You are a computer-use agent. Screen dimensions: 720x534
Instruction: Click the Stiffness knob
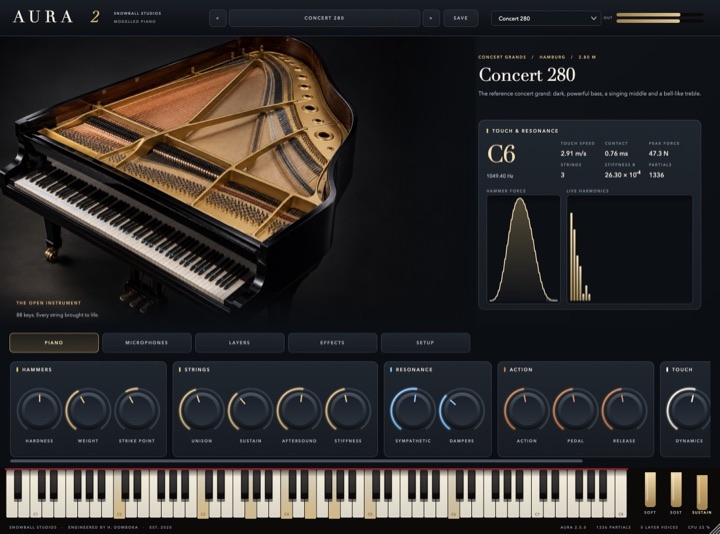[x=348, y=410]
